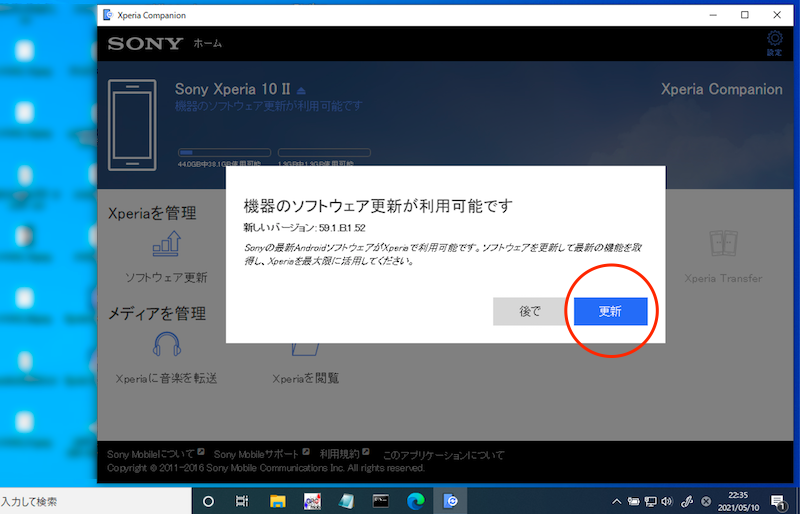800x514 pixels.
Task: Click the 後で button to postpone
Action: click(x=530, y=311)
